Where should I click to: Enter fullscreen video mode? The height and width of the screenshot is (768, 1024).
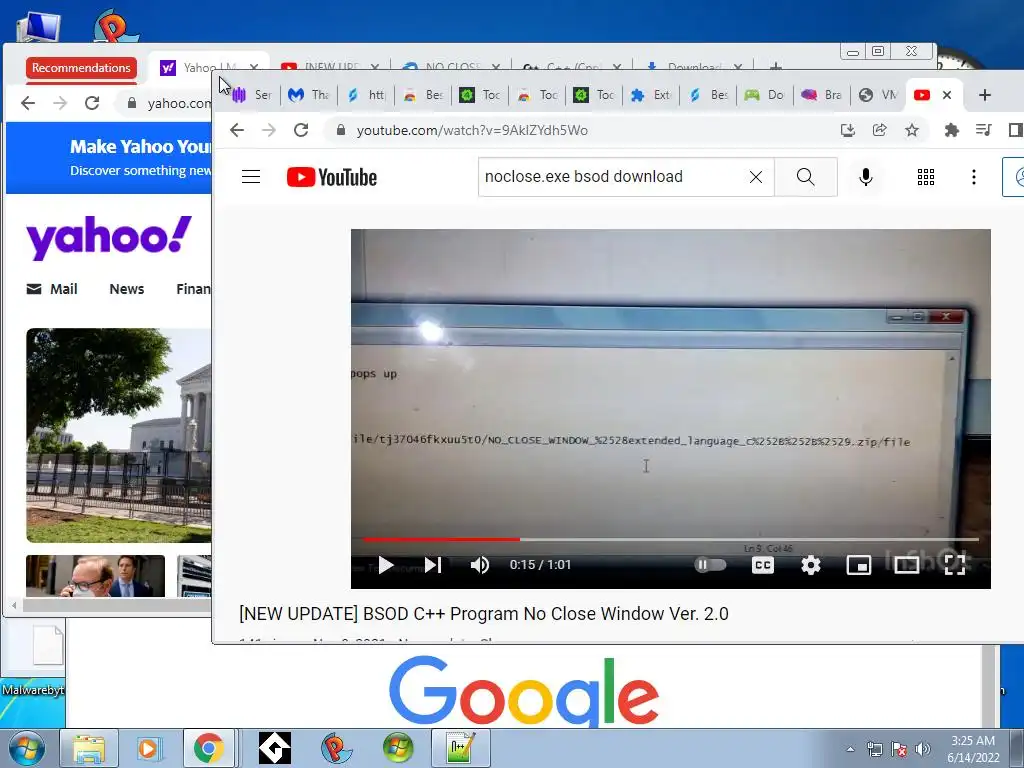[955, 565]
